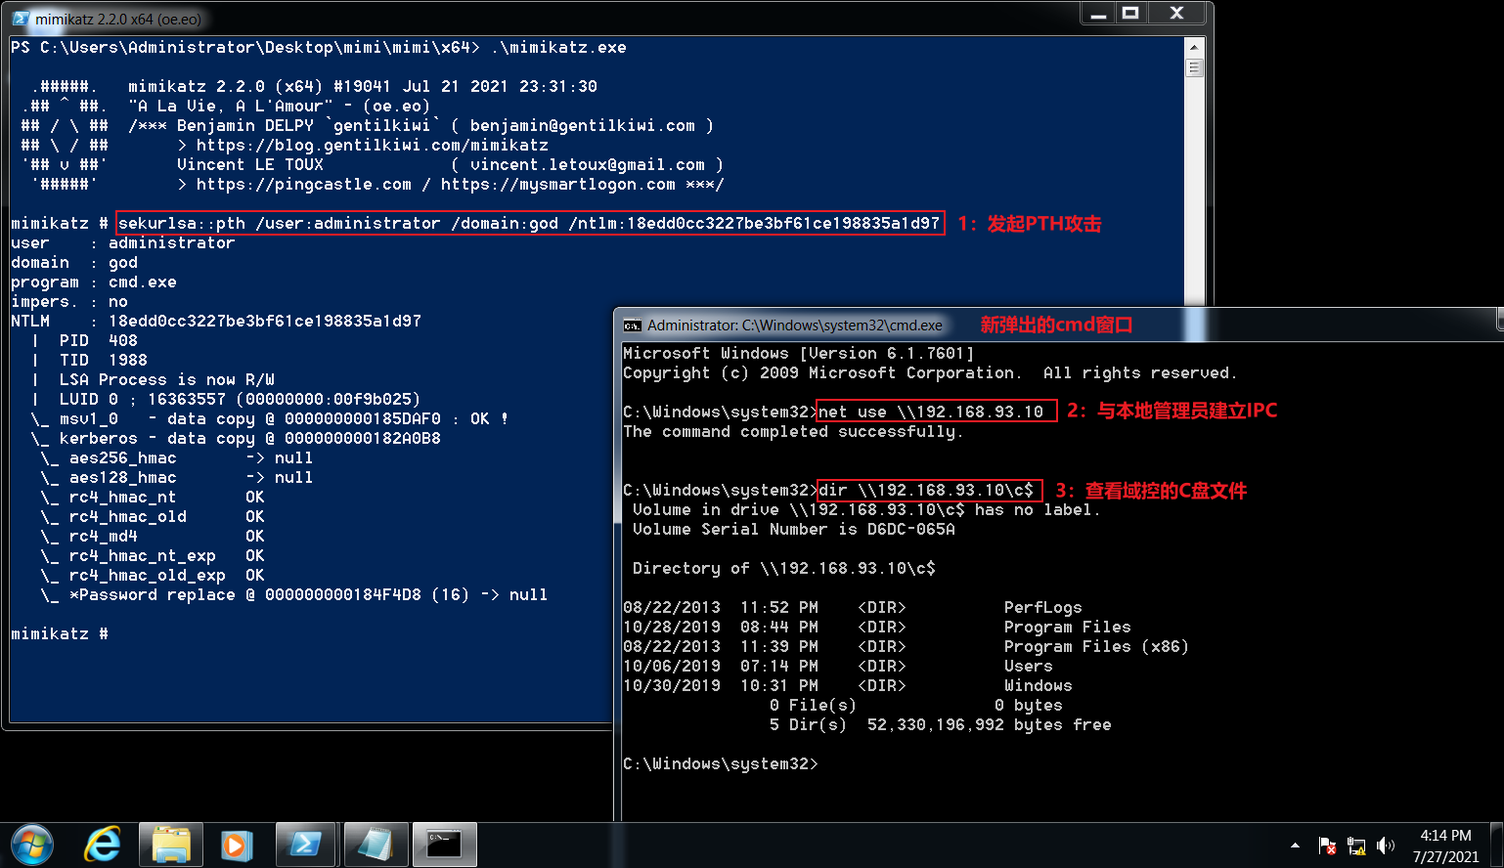Close the mimikatz window
This screenshot has height=868, width=1504.
[x=1176, y=13]
